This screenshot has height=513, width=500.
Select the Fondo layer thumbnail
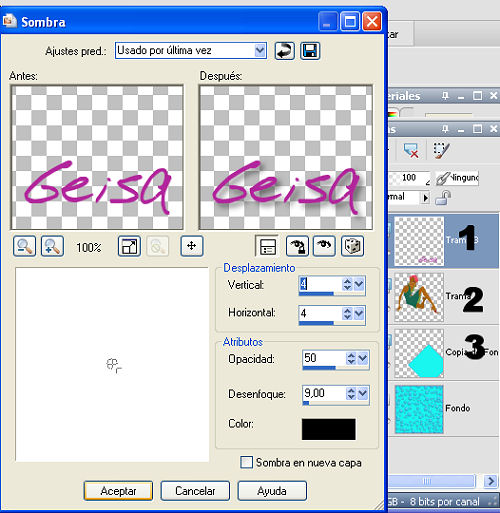419,409
